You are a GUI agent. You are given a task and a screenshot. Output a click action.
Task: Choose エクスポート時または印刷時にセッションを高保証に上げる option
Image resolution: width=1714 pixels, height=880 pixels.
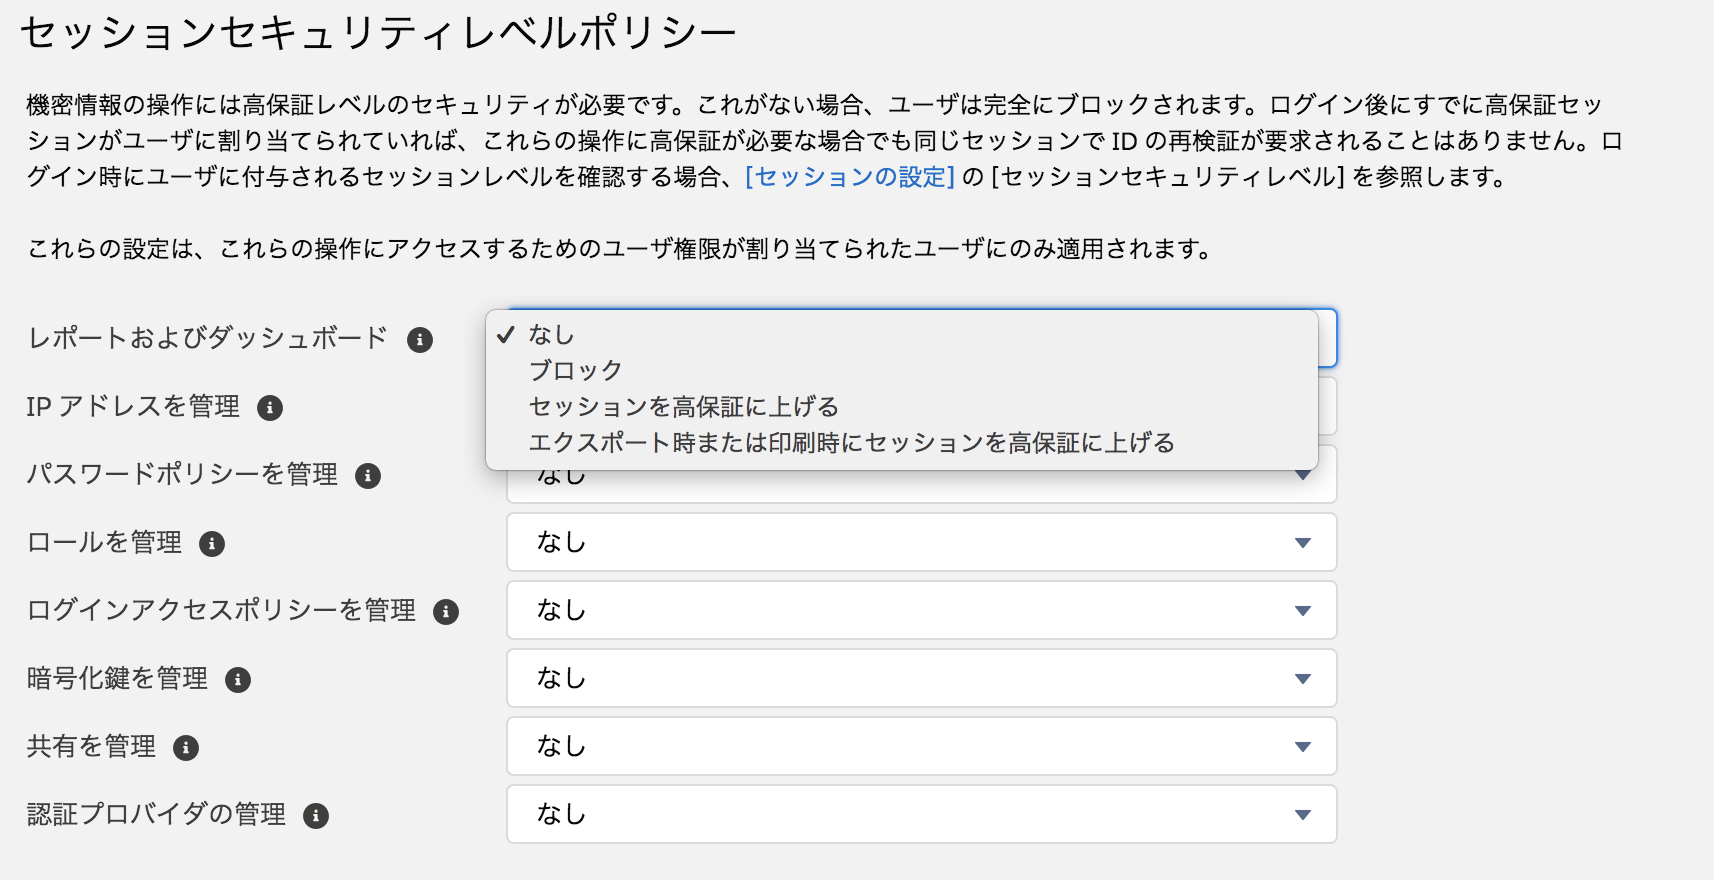click(x=852, y=443)
